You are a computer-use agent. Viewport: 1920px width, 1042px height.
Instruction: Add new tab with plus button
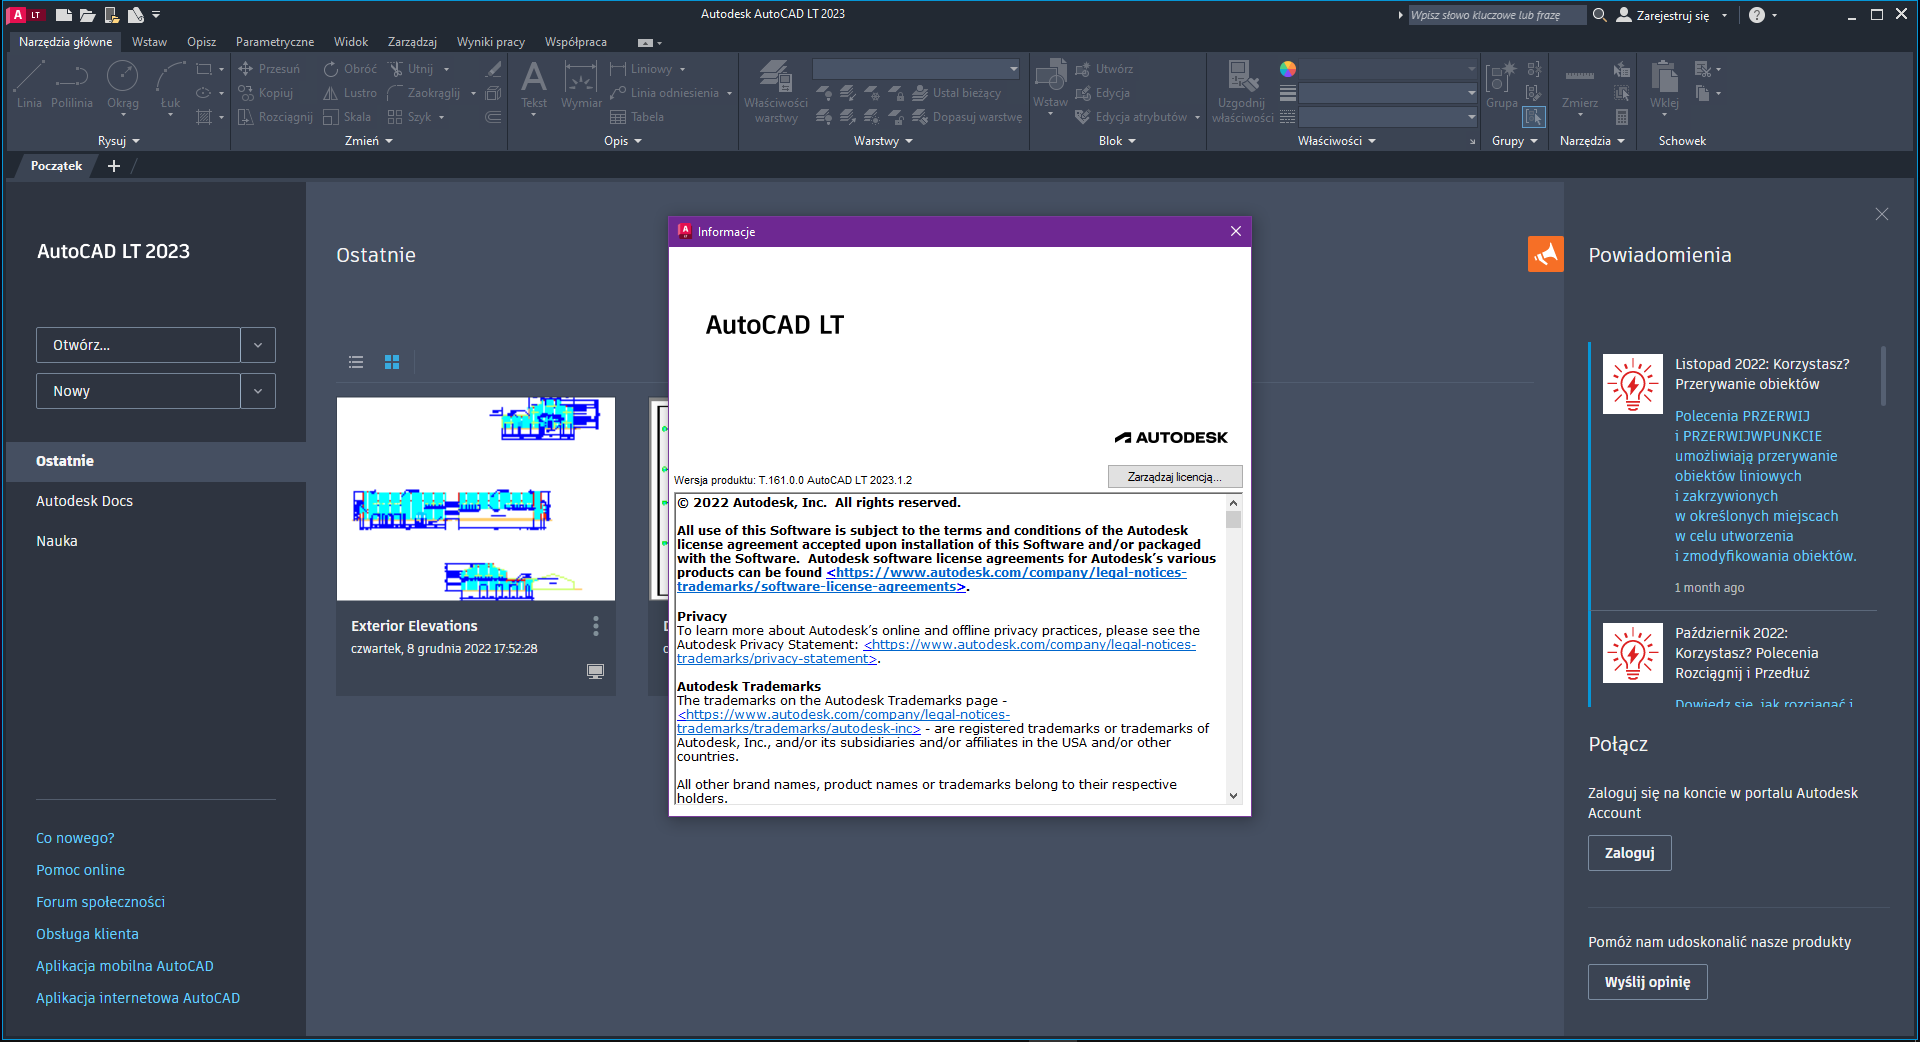click(x=114, y=166)
